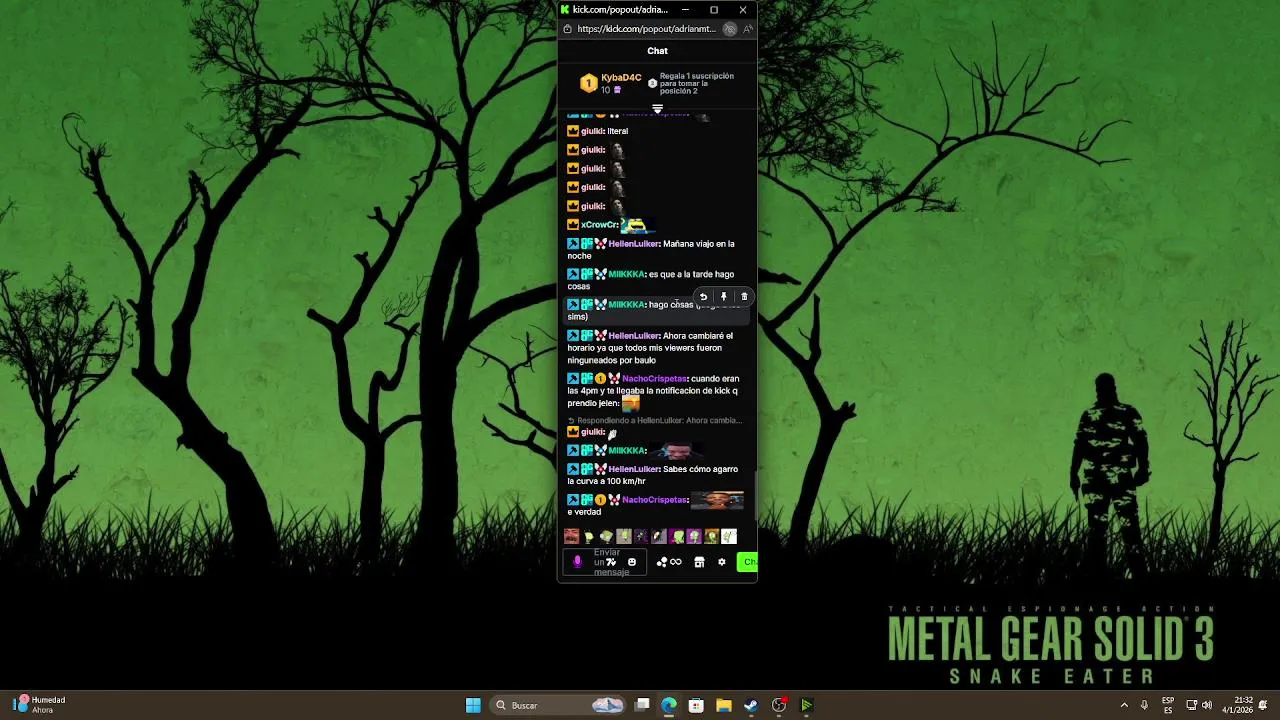The width and height of the screenshot is (1280, 720).
Task: Open the Humedad weather widget
Action: pos(40,705)
